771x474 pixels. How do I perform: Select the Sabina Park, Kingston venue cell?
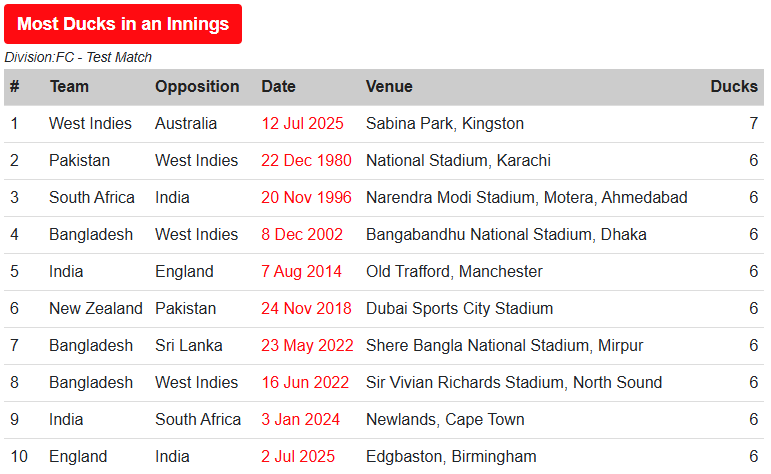pos(445,123)
